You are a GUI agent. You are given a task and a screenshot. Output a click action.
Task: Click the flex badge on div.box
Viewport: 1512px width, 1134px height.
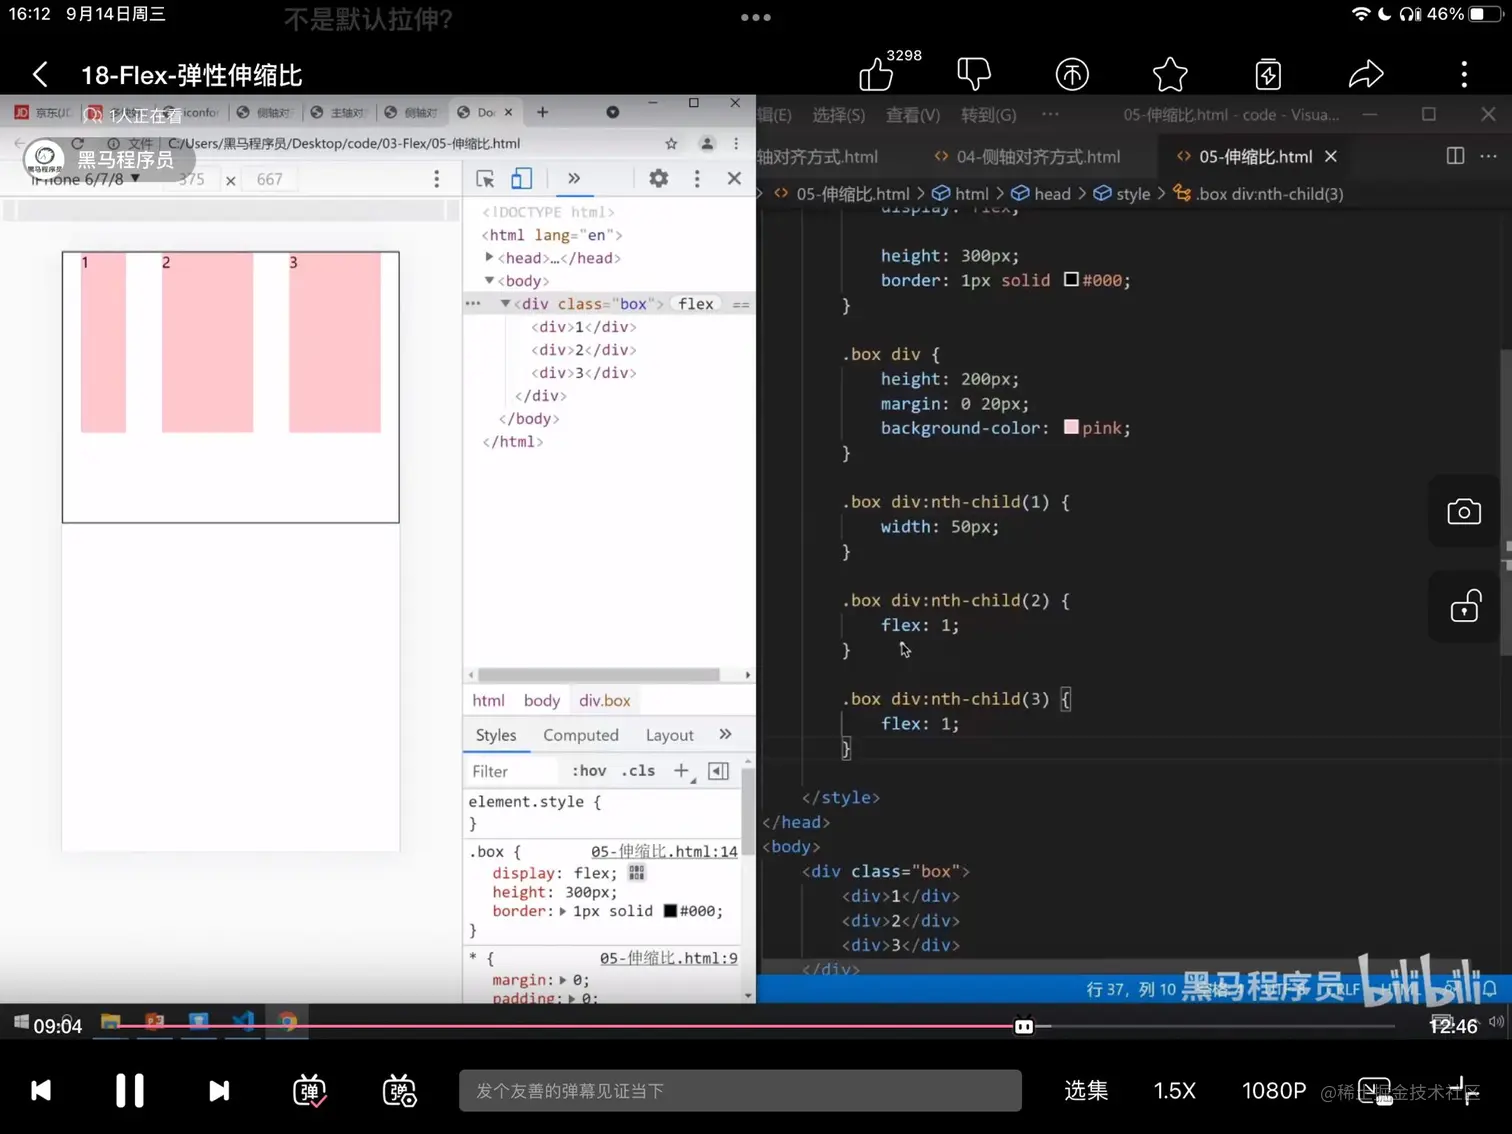point(696,304)
